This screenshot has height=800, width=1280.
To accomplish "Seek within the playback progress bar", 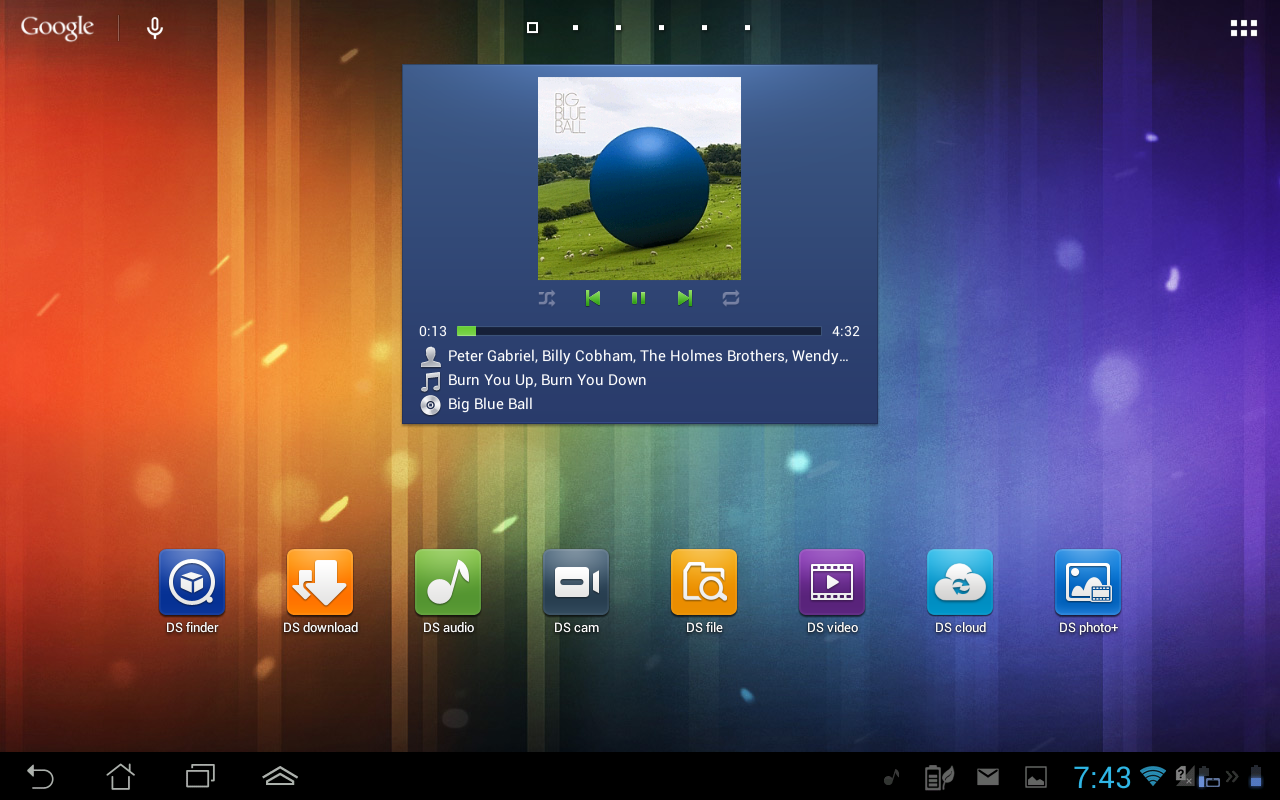I will pos(638,330).
